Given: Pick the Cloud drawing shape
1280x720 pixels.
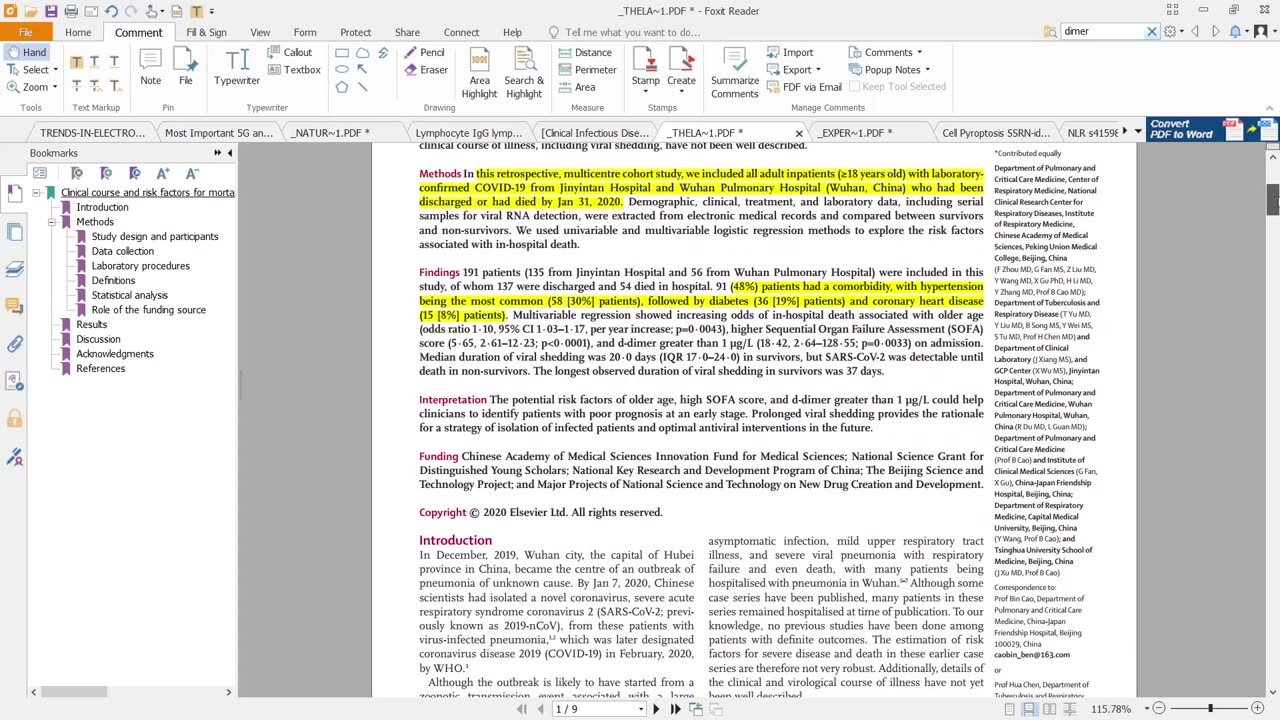Looking at the screenshot, I should 362,52.
